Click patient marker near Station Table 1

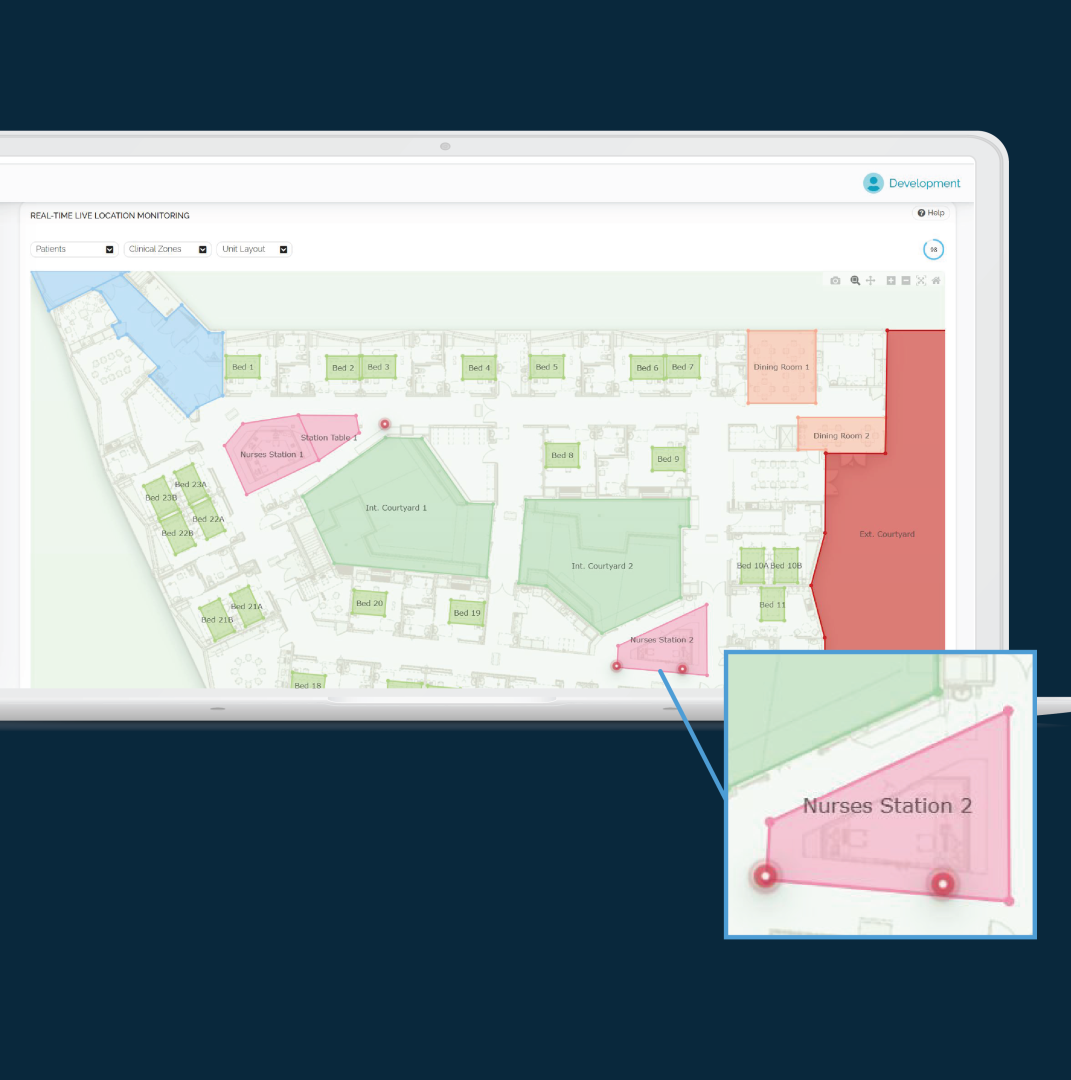(384, 424)
